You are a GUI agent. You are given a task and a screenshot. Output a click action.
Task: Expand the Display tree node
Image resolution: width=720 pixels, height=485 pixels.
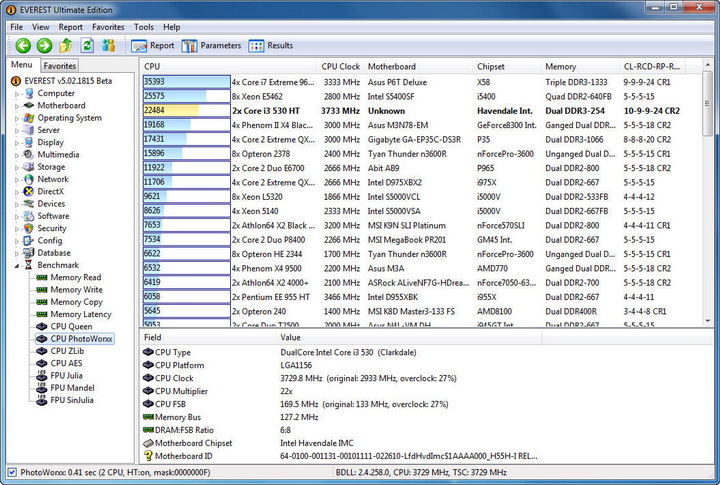17,143
